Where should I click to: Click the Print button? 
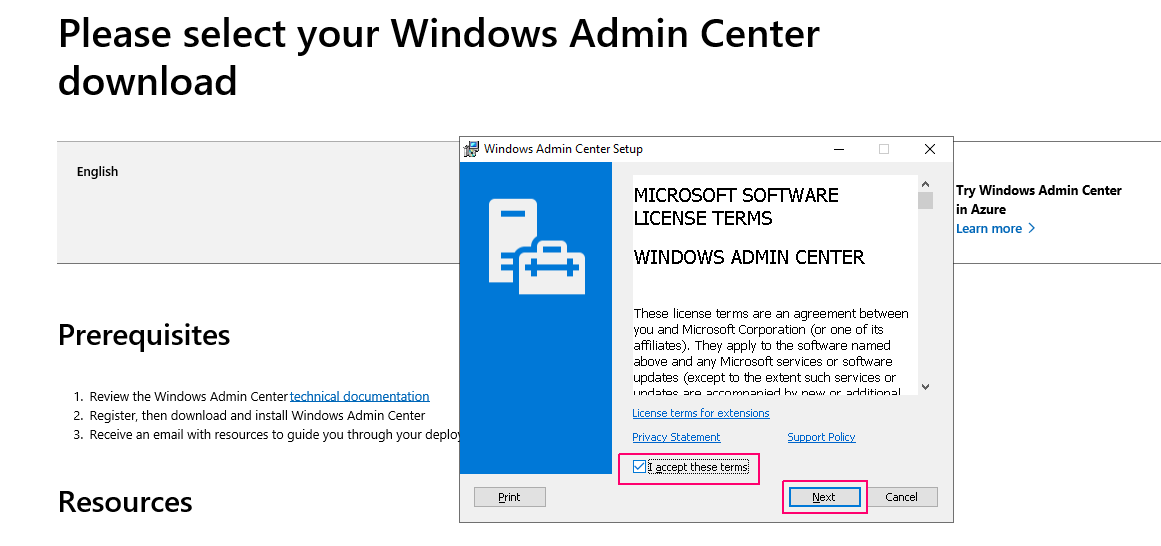coord(509,497)
